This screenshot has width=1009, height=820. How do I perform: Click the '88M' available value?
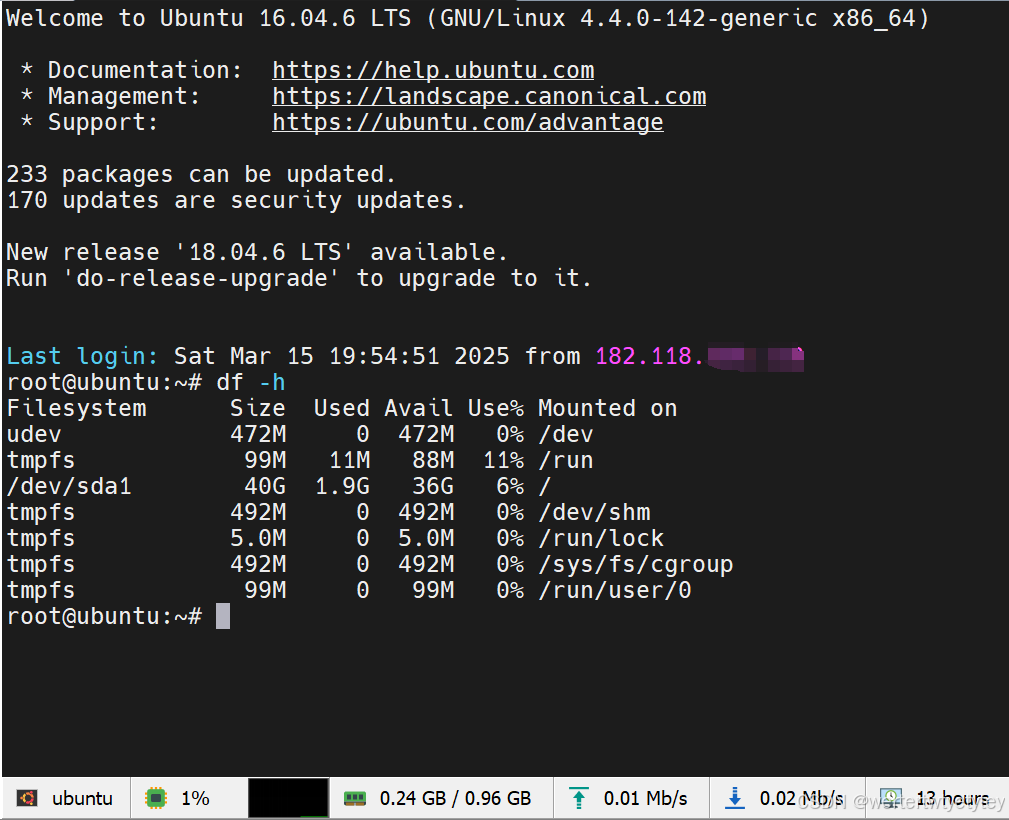coord(432,460)
